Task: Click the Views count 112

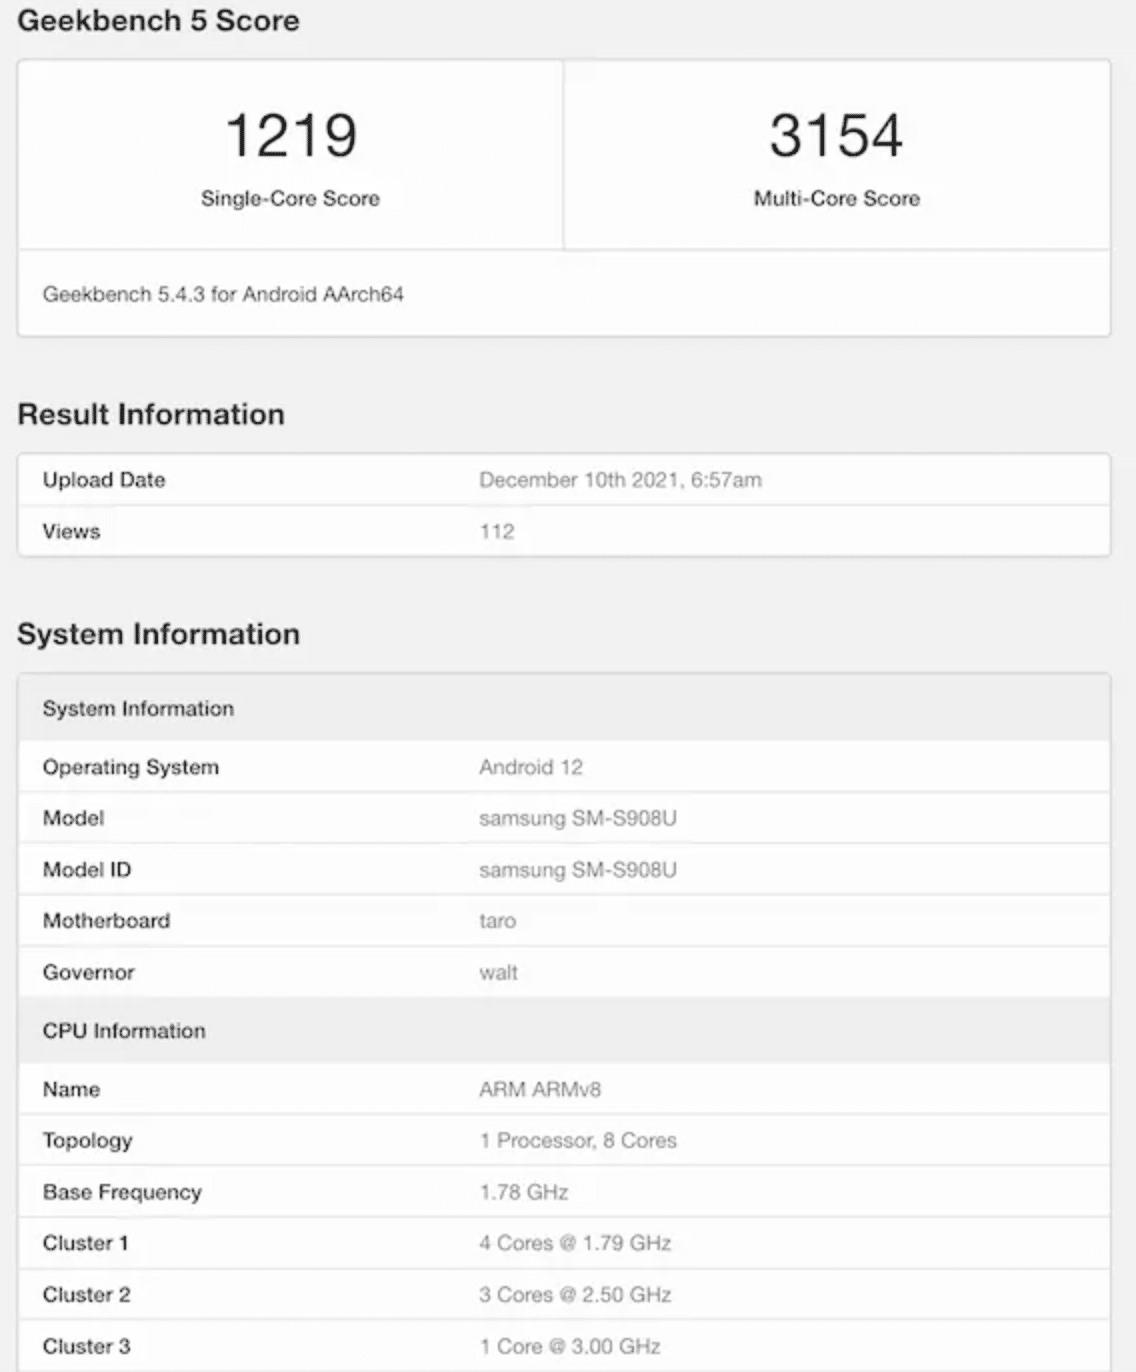Action: (x=497, y=531)
